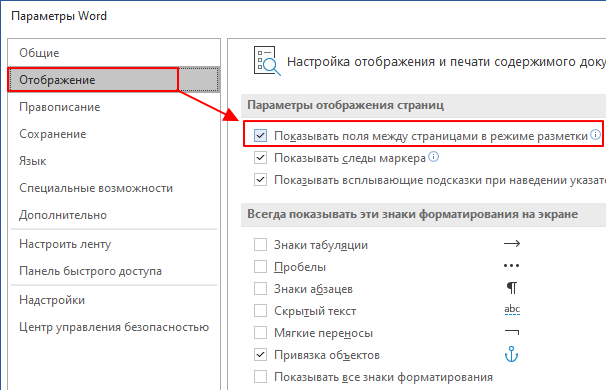This screenshot has width=606, height=390.
Task: Click the soft hyphen symbol icon
Action: click(x=512, y=332)
